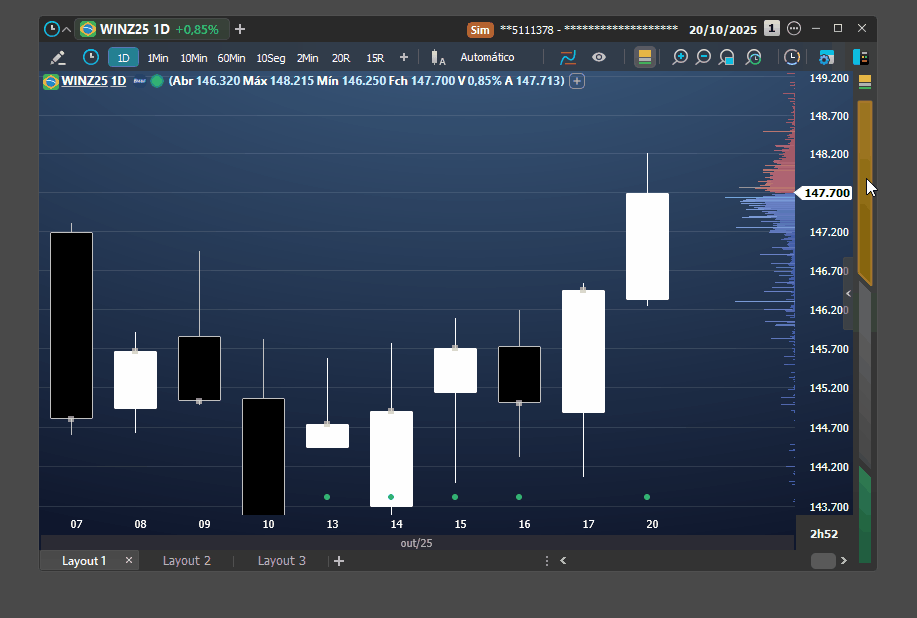Switch to the 2Min timeframe
The height and width of the screenshot is (618, 917).
[x=308, y=58]
